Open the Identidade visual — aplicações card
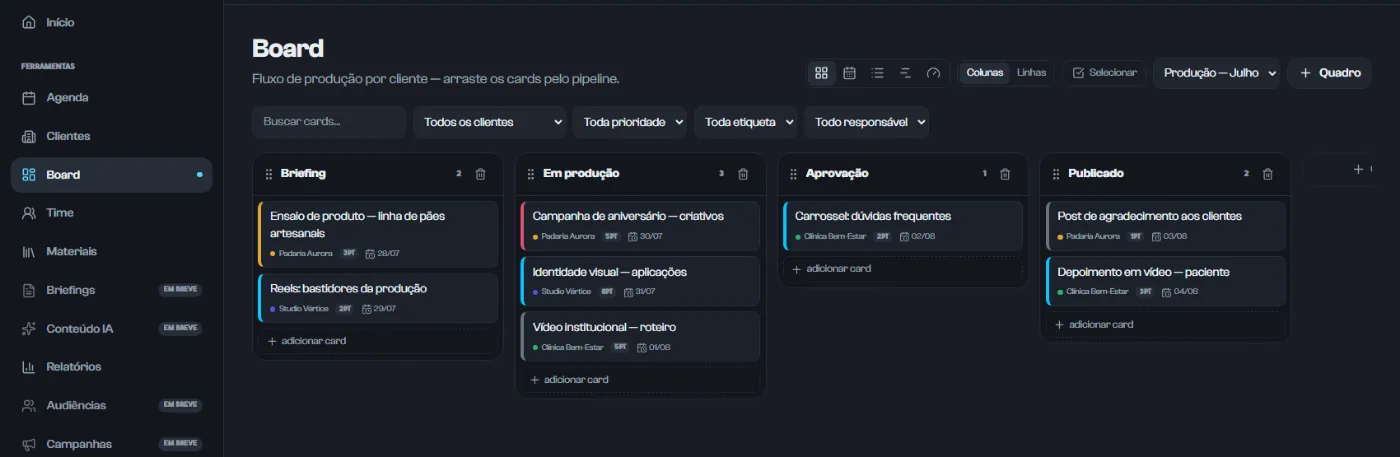Screen dimensions: 1400x457 click(640, 281)
